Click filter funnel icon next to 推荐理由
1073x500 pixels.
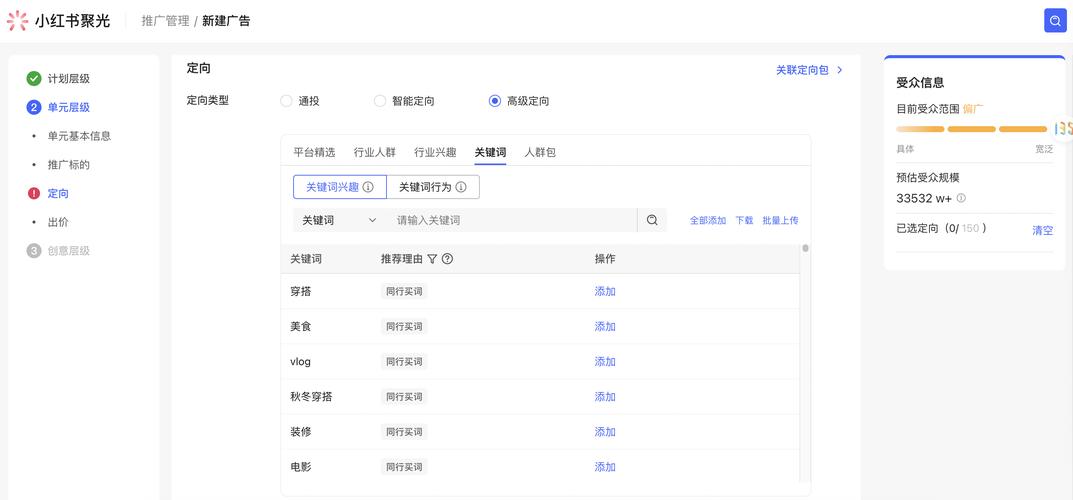[x=432, y=259]
